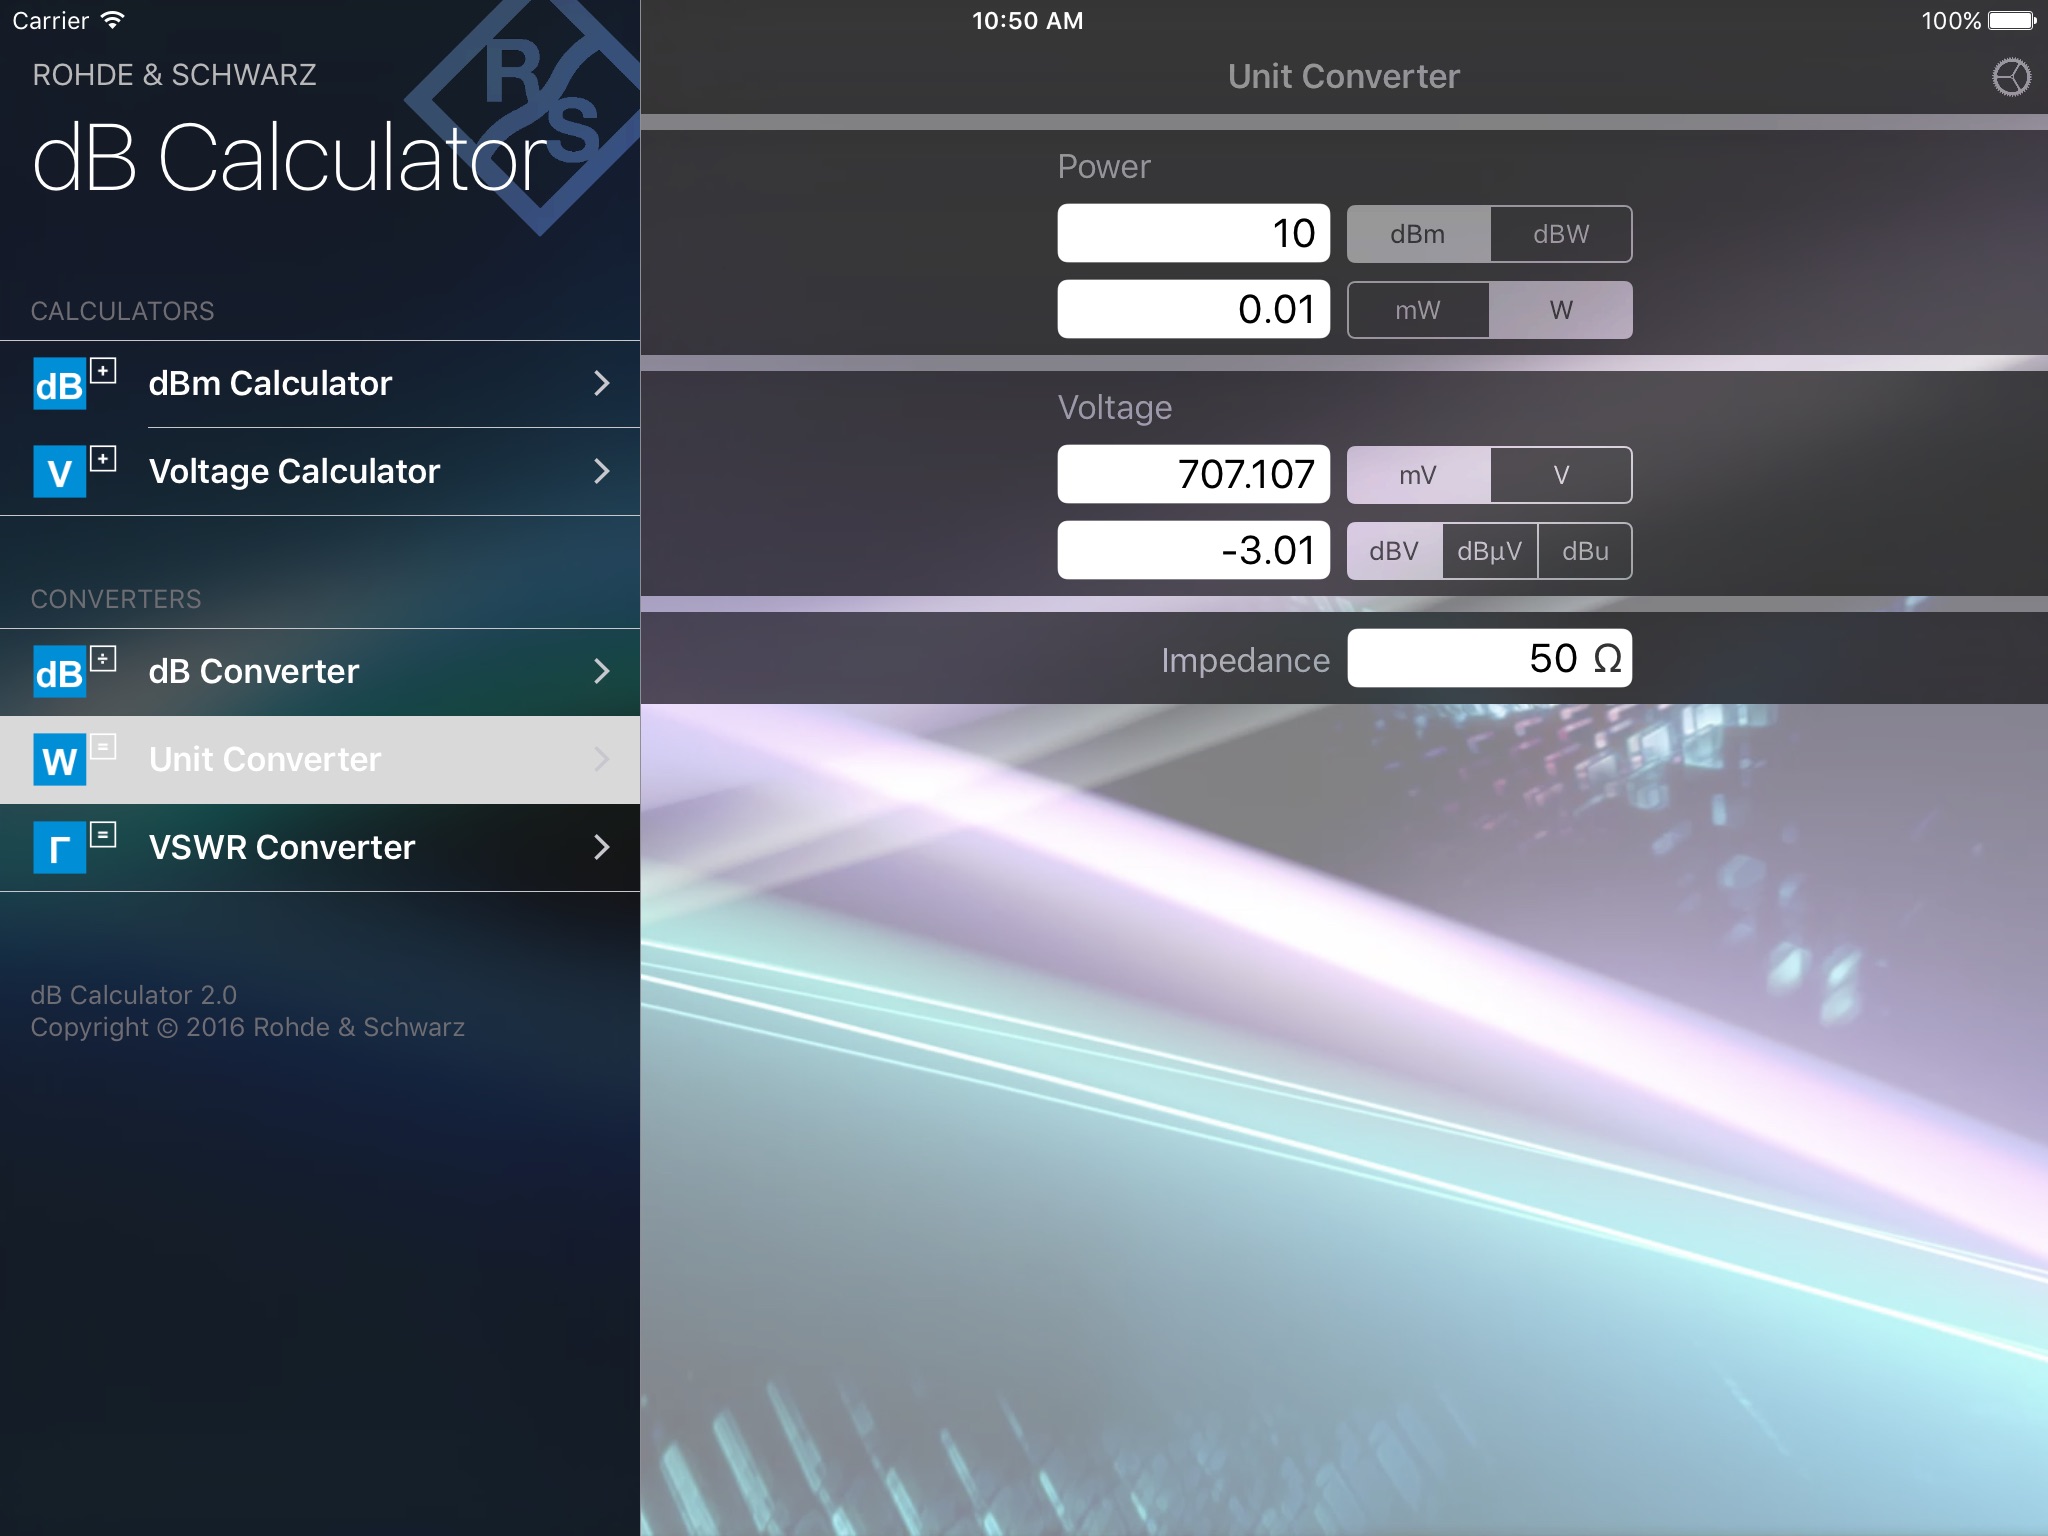
Task: Choose dBV voltage level unit
Action: click(x=1394, y=551)
